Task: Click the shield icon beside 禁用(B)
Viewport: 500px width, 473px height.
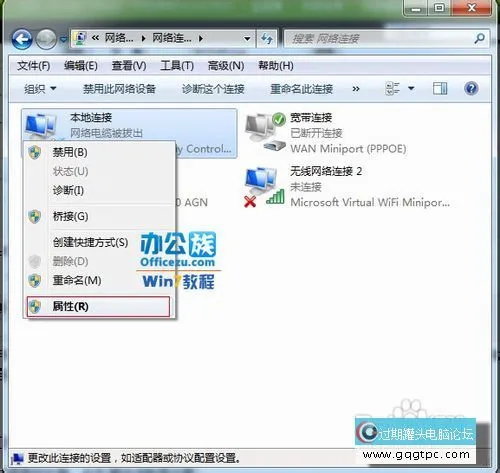Action: tap(35, 153)
